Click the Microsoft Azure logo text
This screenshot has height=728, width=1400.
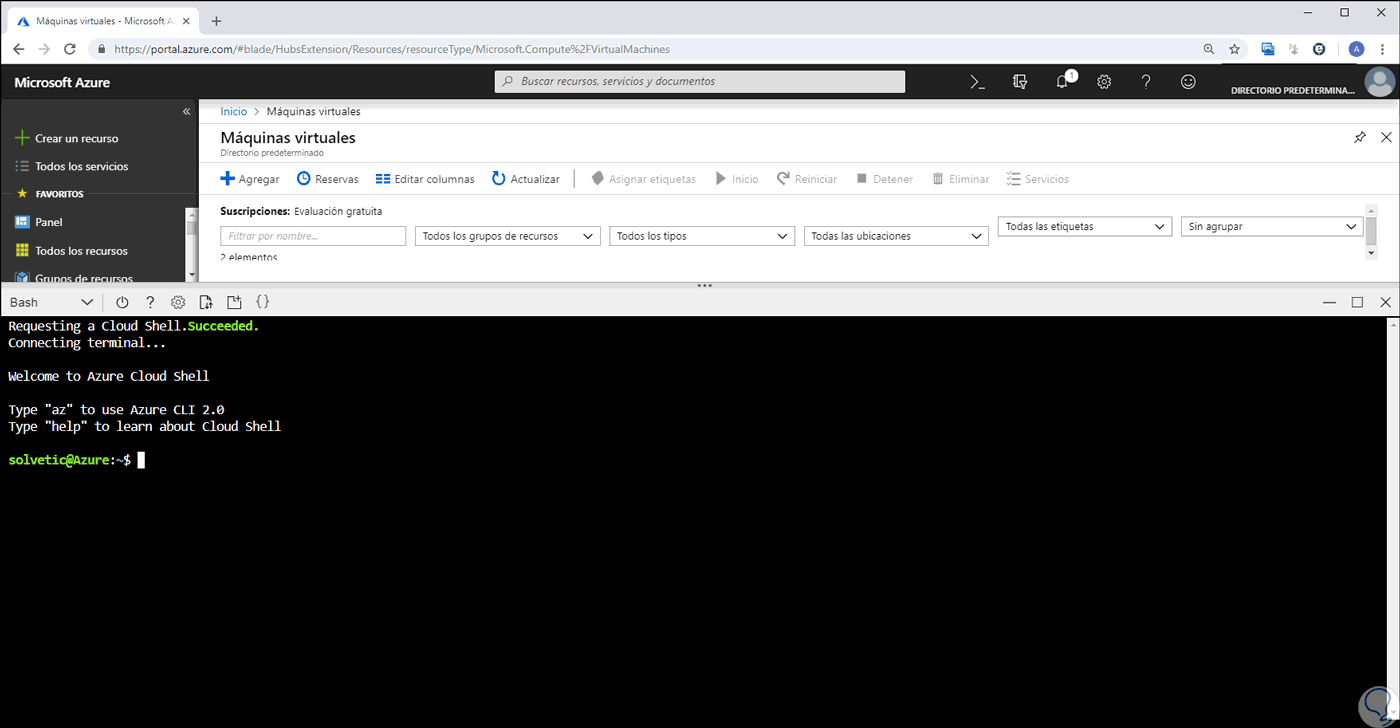pyautogui.click(x=62, y=83)
